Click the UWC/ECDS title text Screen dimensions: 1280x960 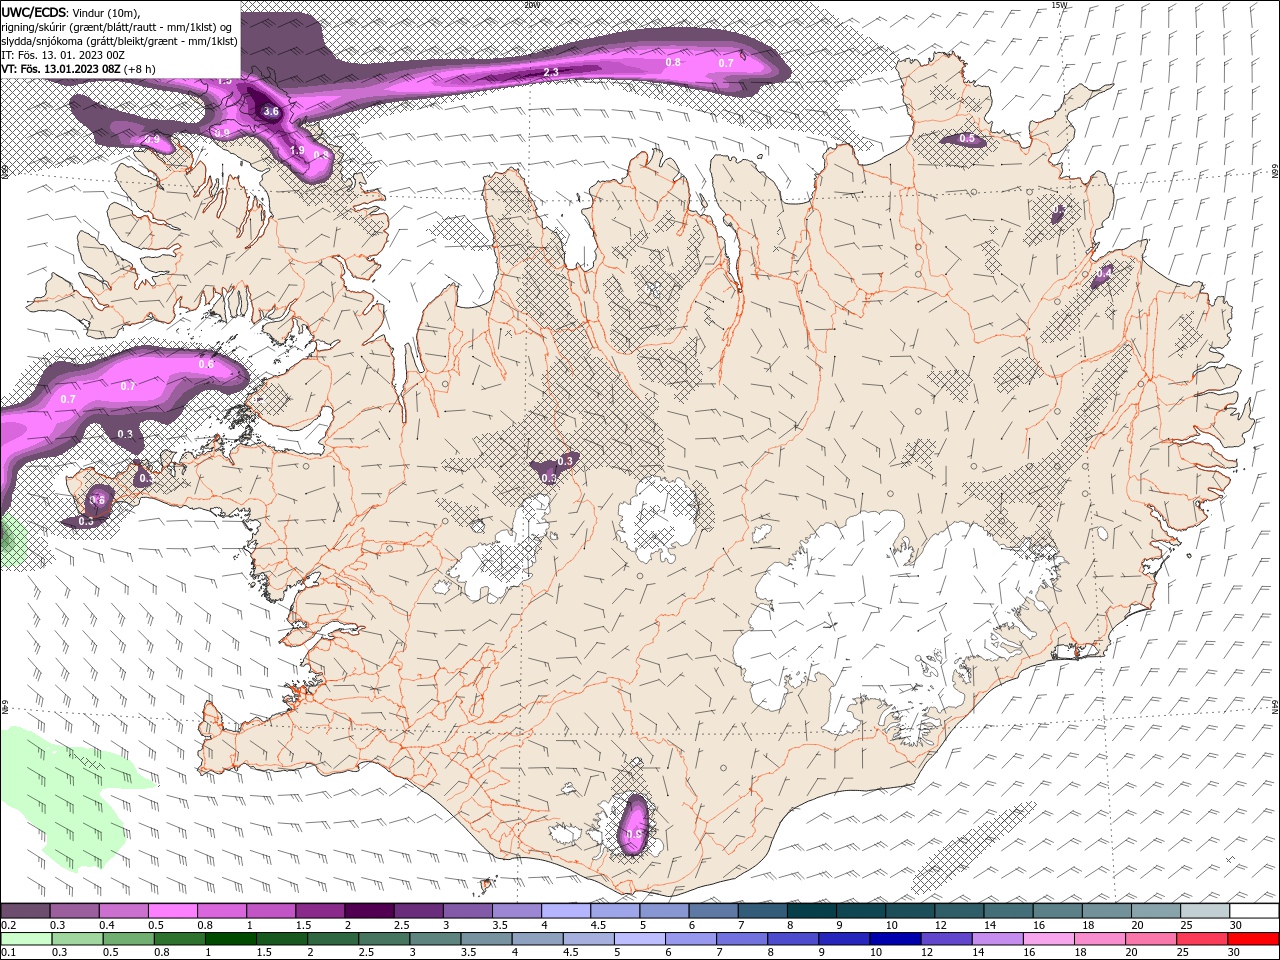tap(33, 12)
